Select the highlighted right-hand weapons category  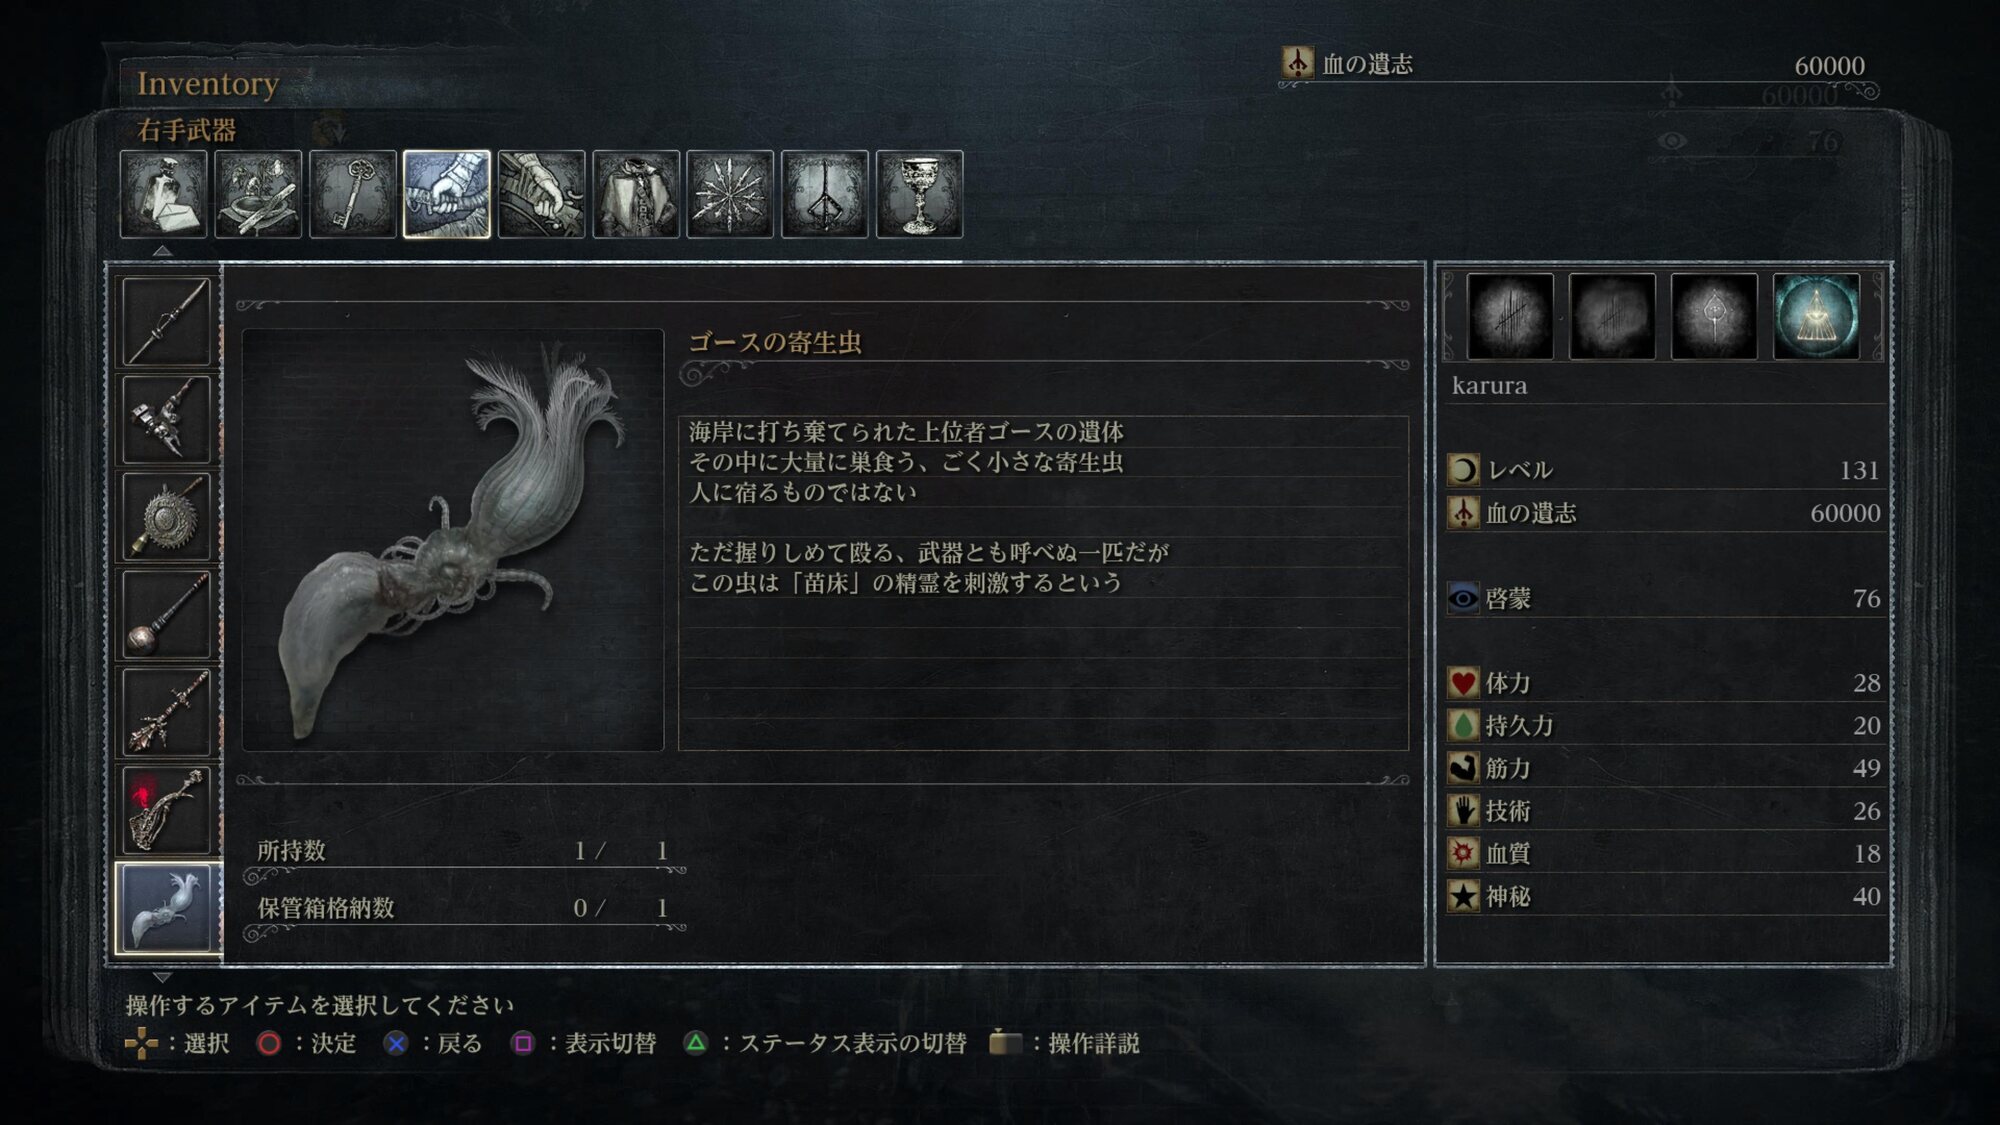point(447,194)
